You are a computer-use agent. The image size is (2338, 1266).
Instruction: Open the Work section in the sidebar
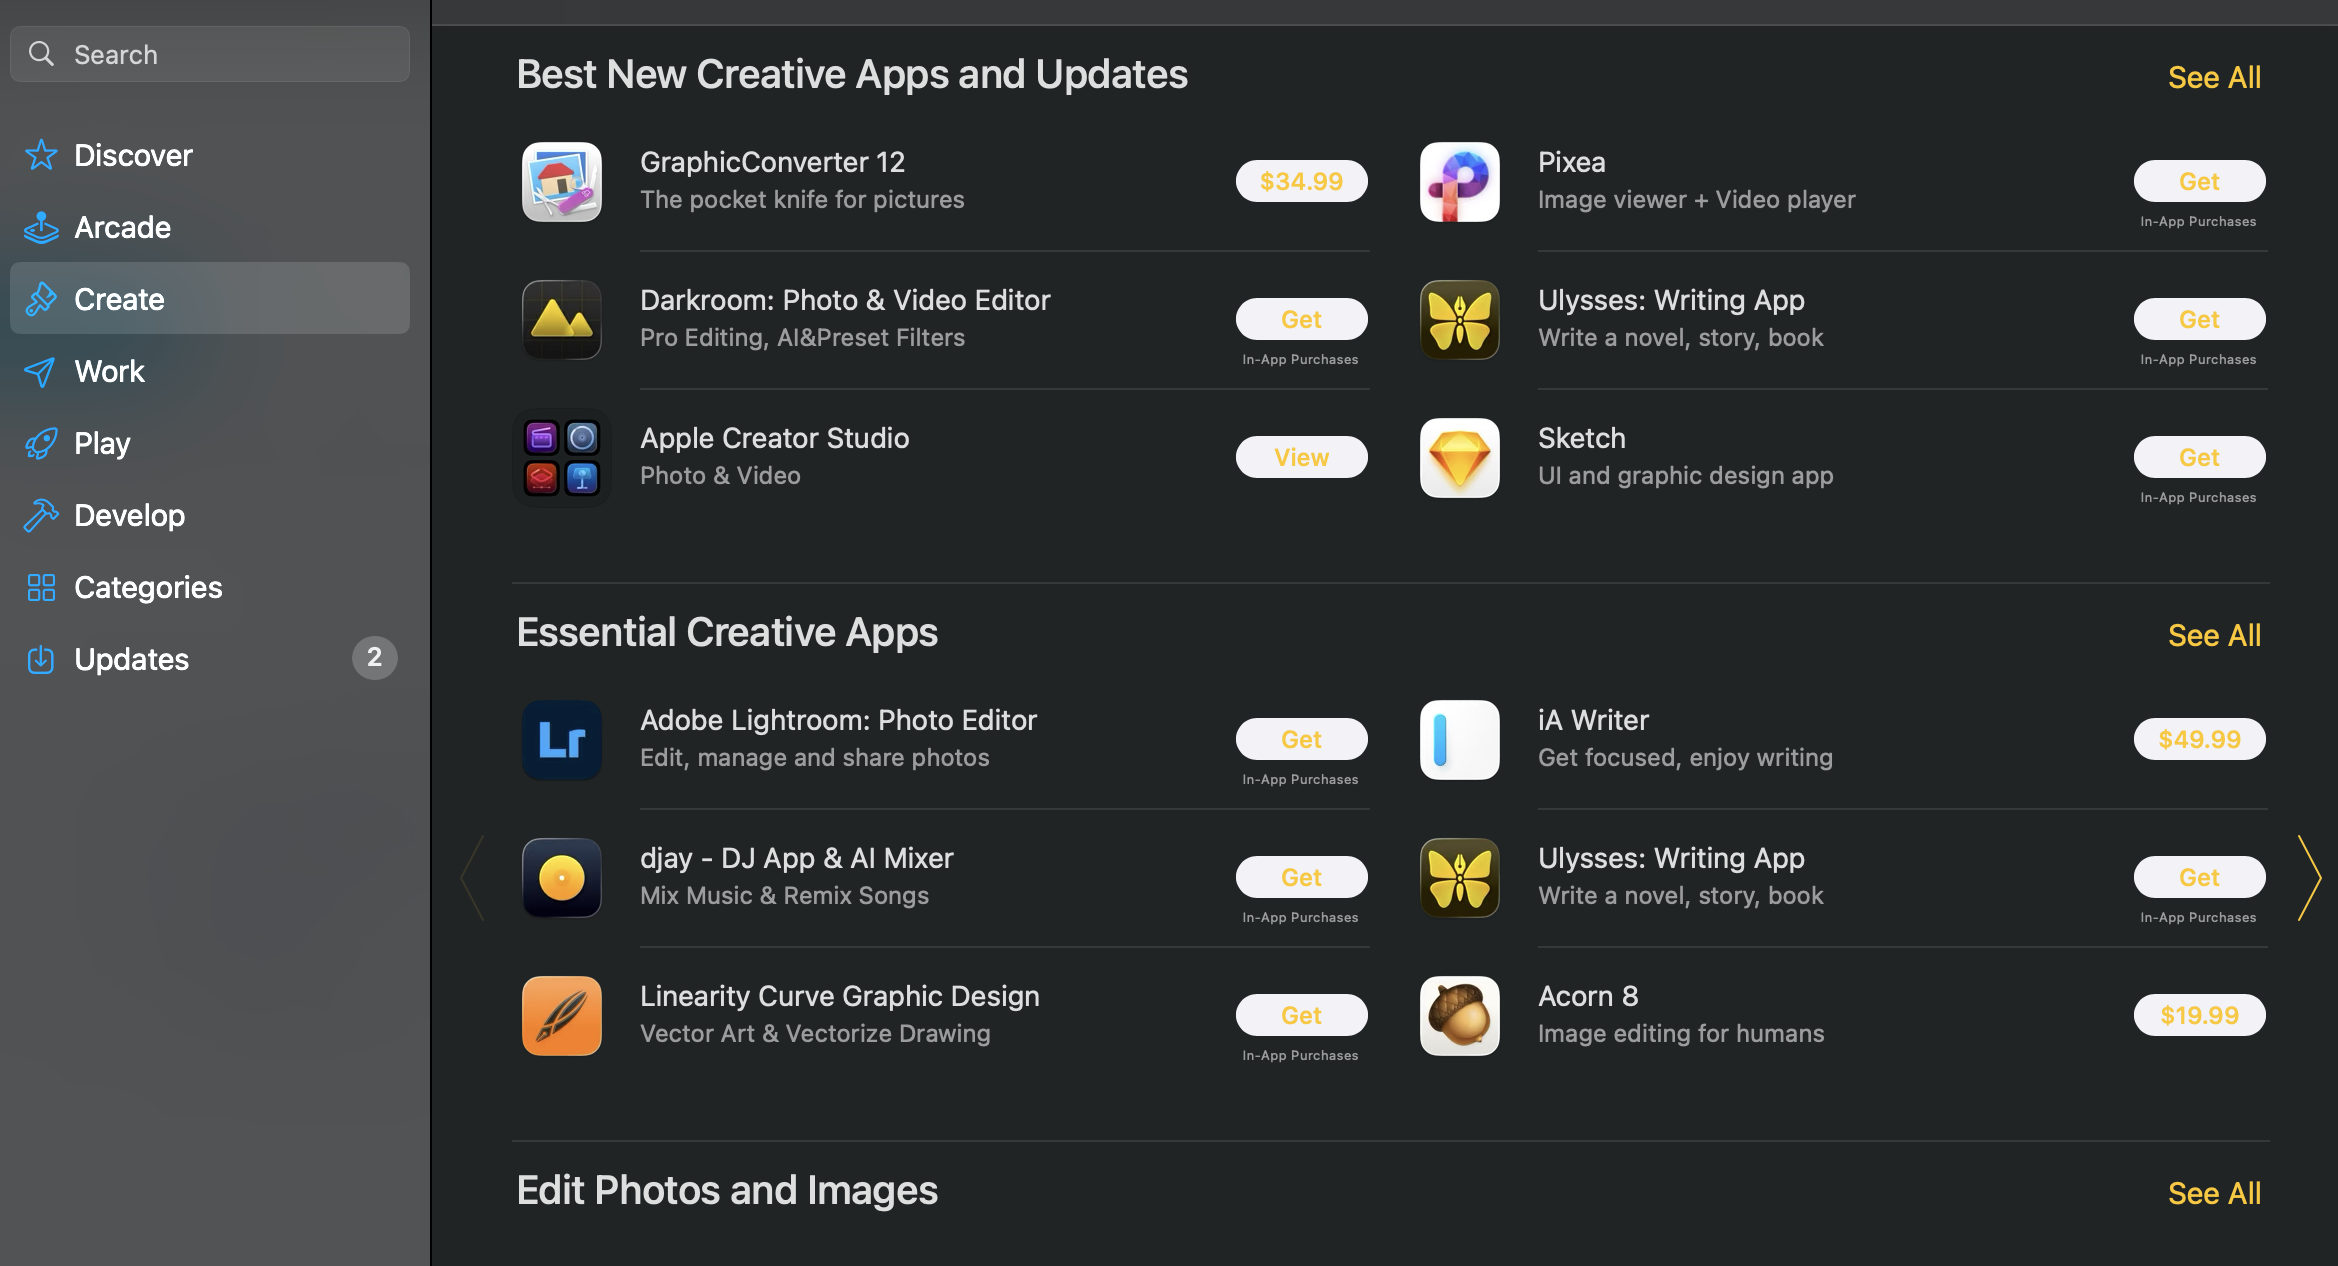pyautogui.click(x=109, y=371)
